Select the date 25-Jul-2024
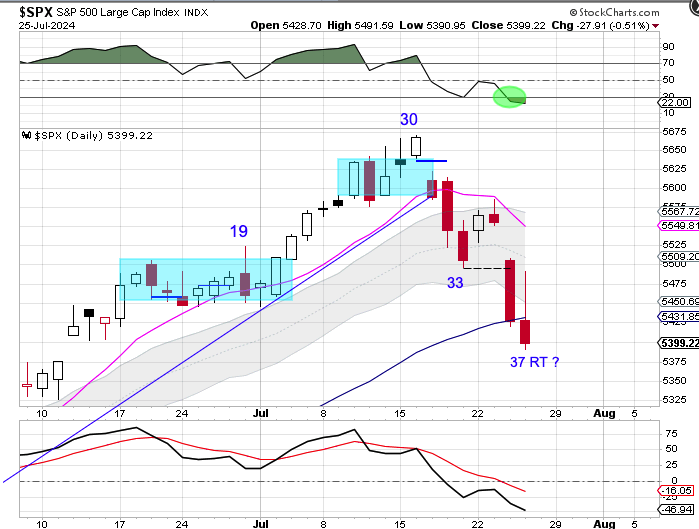The width and height of the screenshot is (699, 529). click(x=47, y=25)
